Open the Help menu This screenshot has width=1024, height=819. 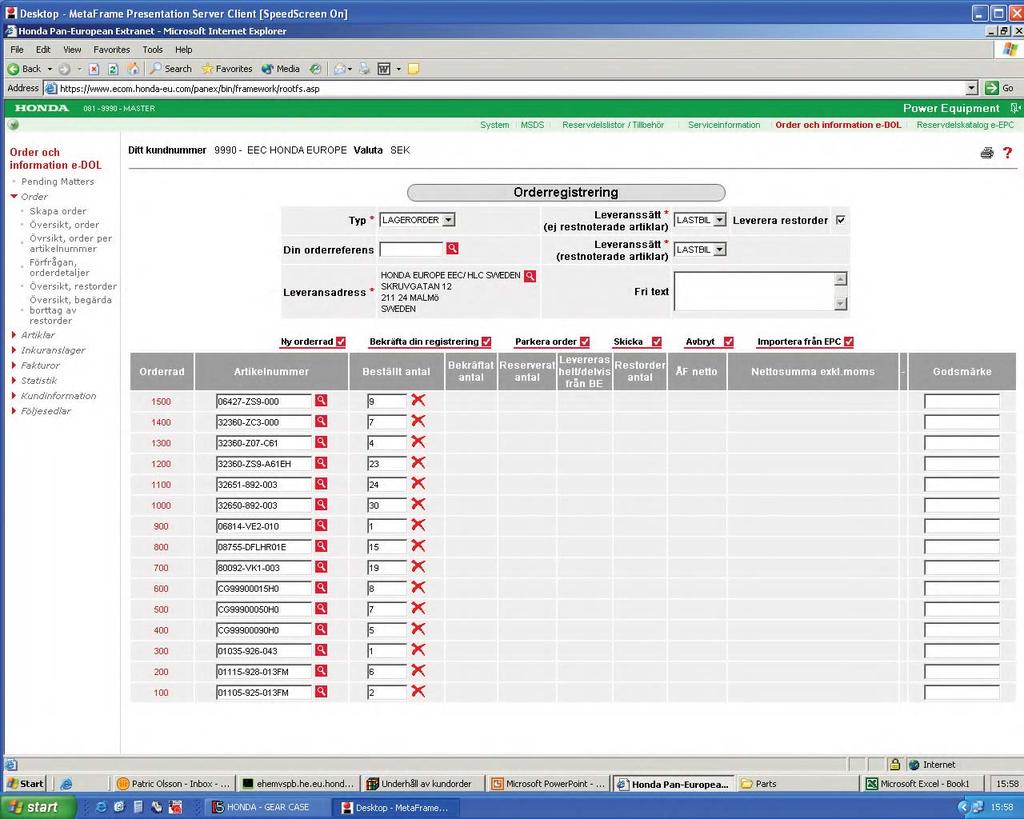tap(184, 50)
